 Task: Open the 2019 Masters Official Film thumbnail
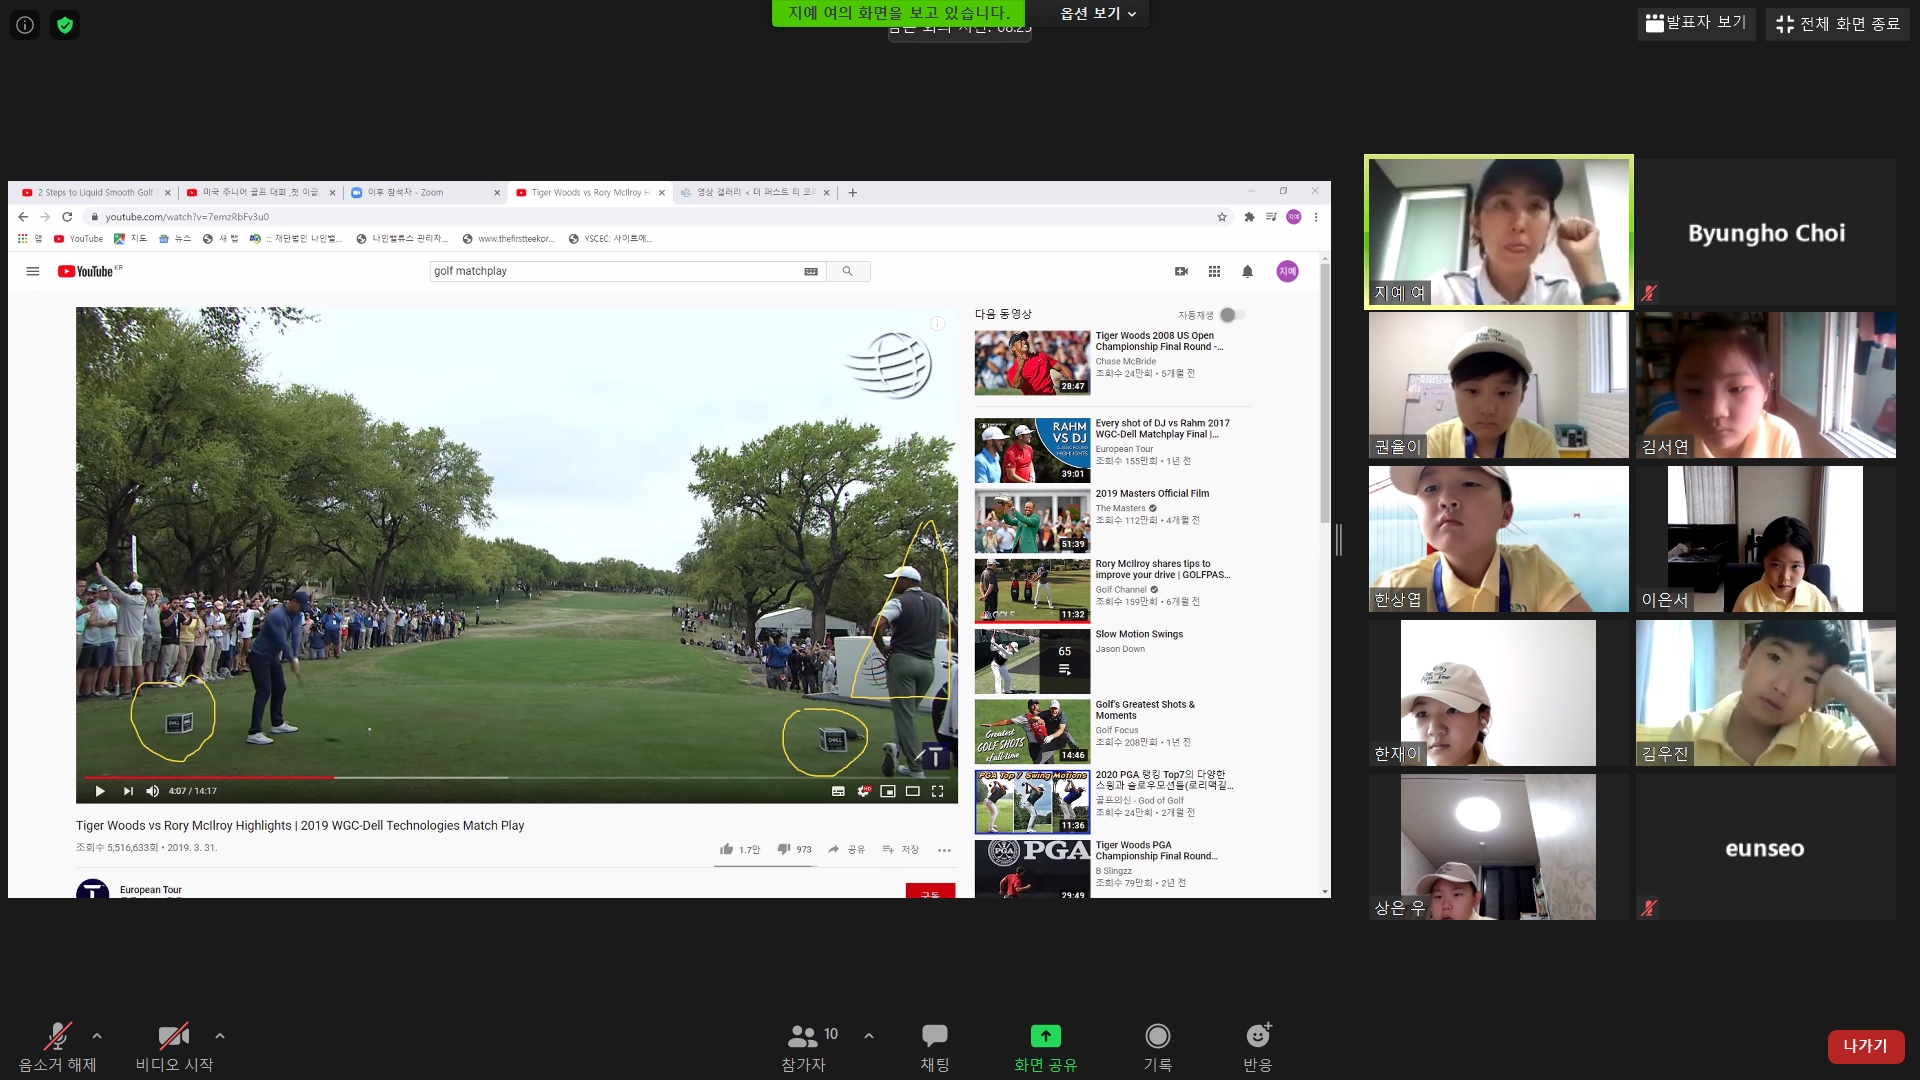1032,520
